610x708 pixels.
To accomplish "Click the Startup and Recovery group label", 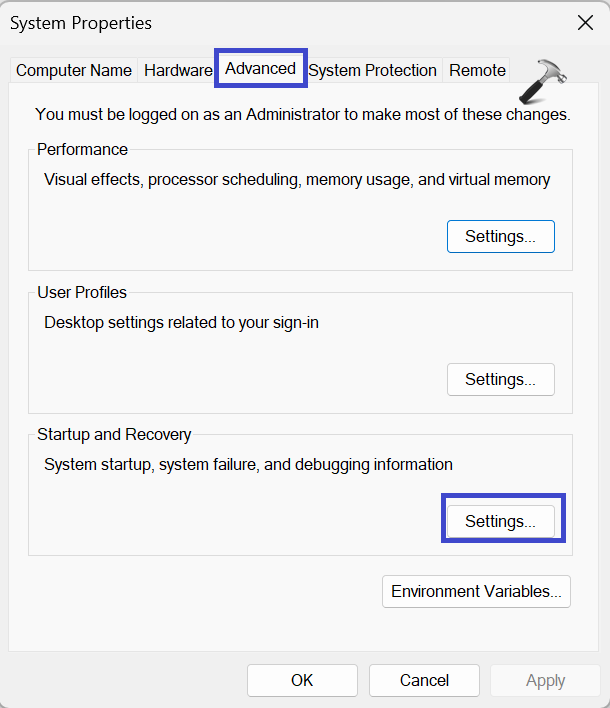I will [x=114, y=435].
